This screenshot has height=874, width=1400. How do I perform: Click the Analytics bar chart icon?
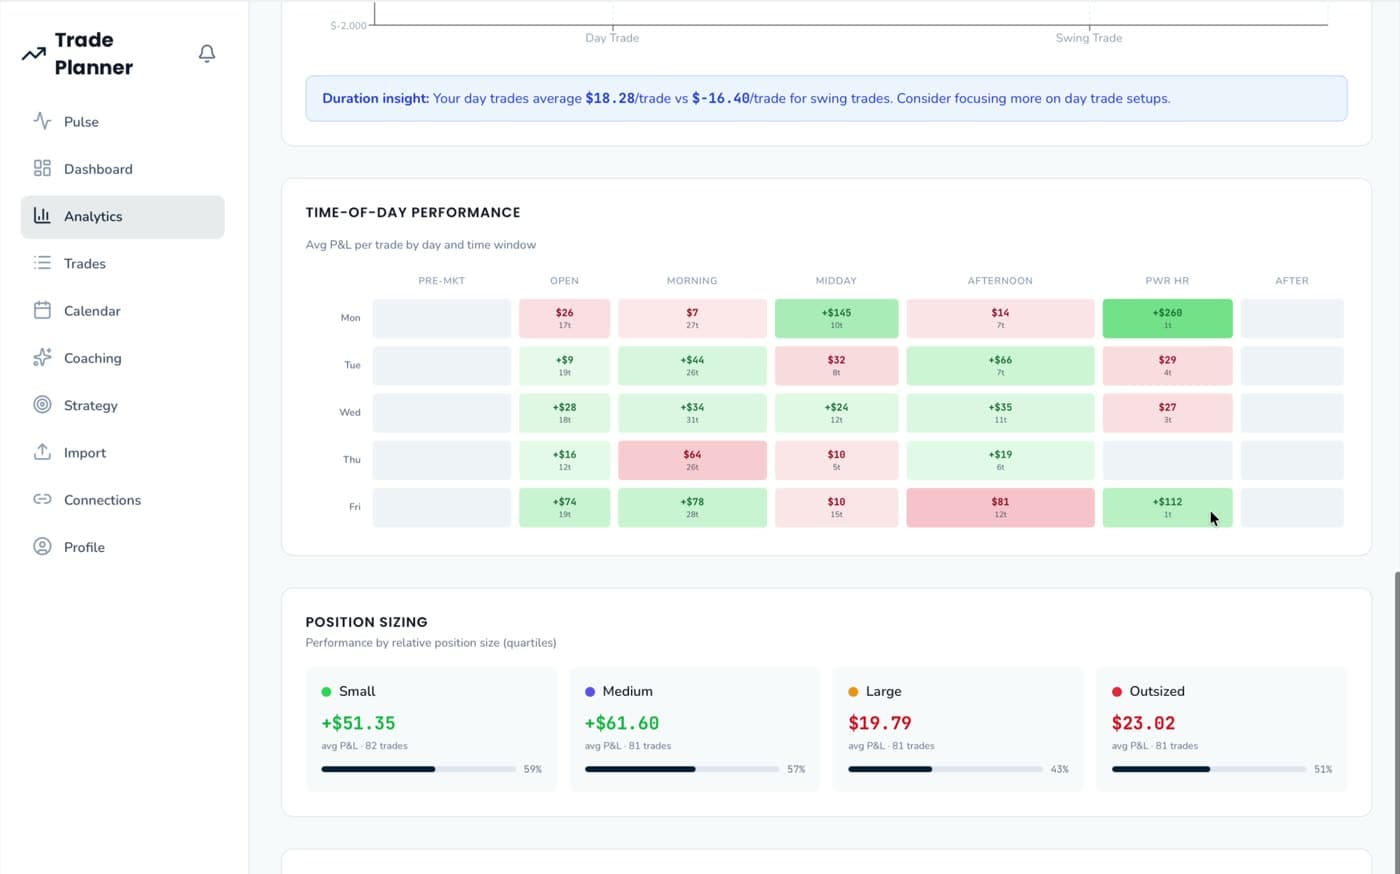click(42, 215)
